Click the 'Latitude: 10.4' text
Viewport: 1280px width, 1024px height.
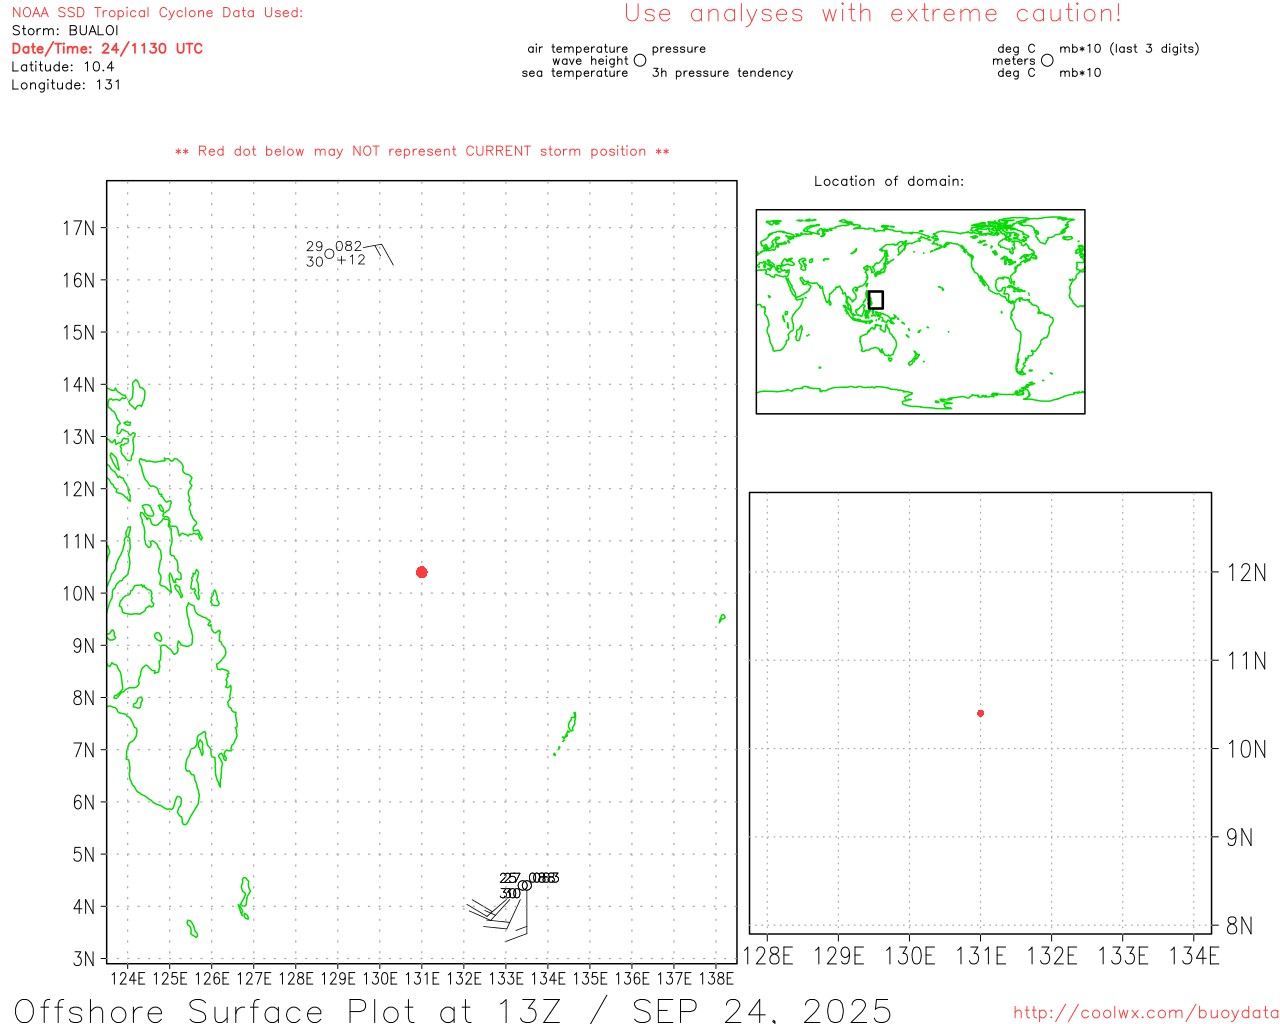[x=63, y=67]
